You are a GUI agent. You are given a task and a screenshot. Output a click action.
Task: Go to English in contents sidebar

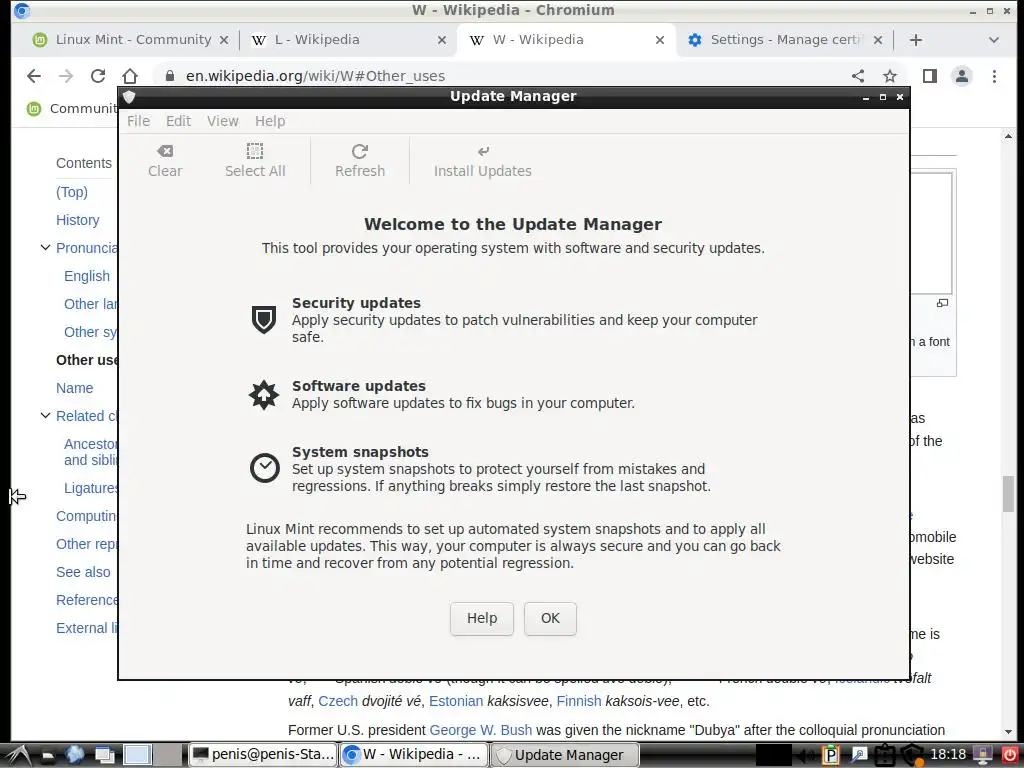(87, 276)
